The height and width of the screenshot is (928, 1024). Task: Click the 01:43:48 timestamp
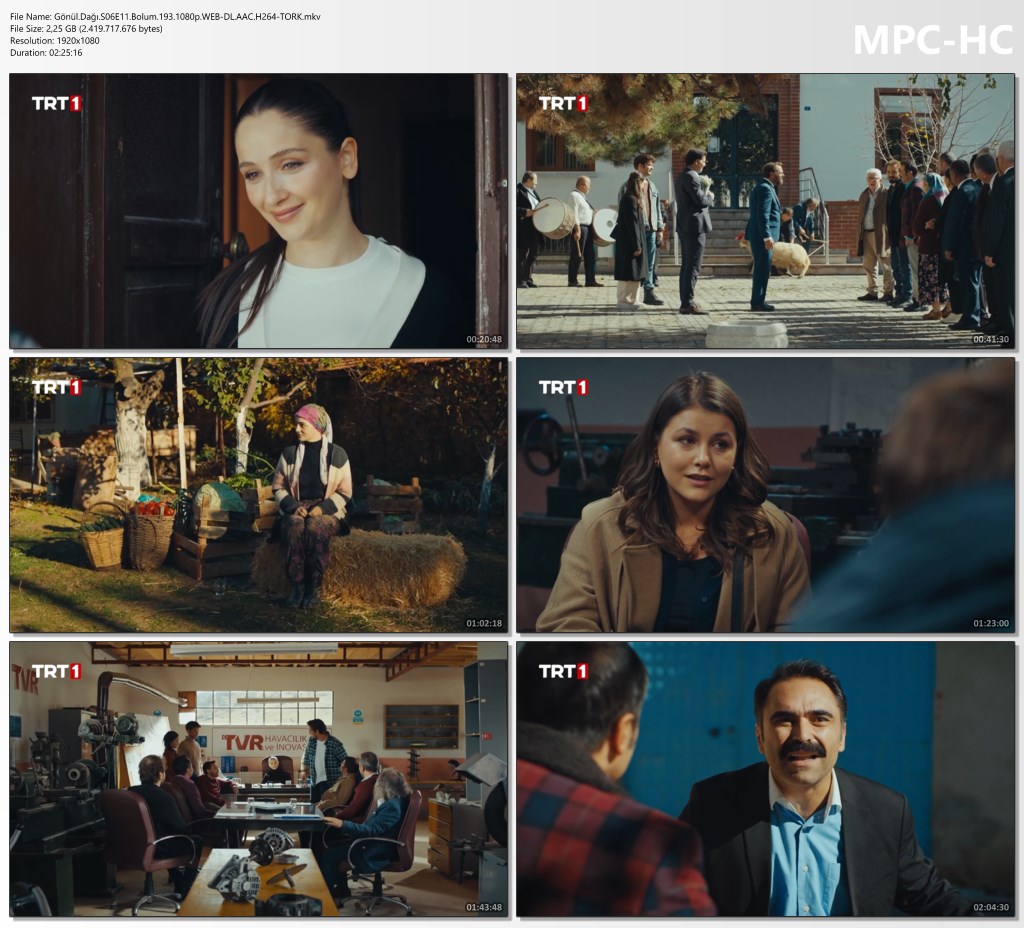(x=484, y=908)
